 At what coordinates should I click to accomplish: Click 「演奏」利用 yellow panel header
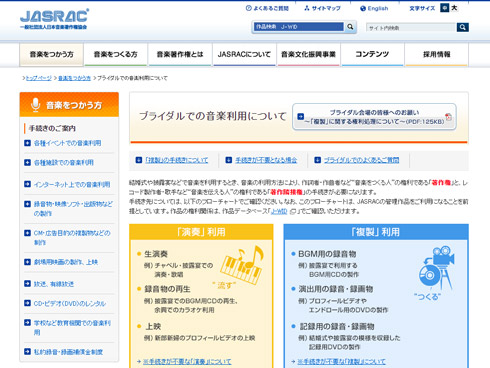click(201, 232)
